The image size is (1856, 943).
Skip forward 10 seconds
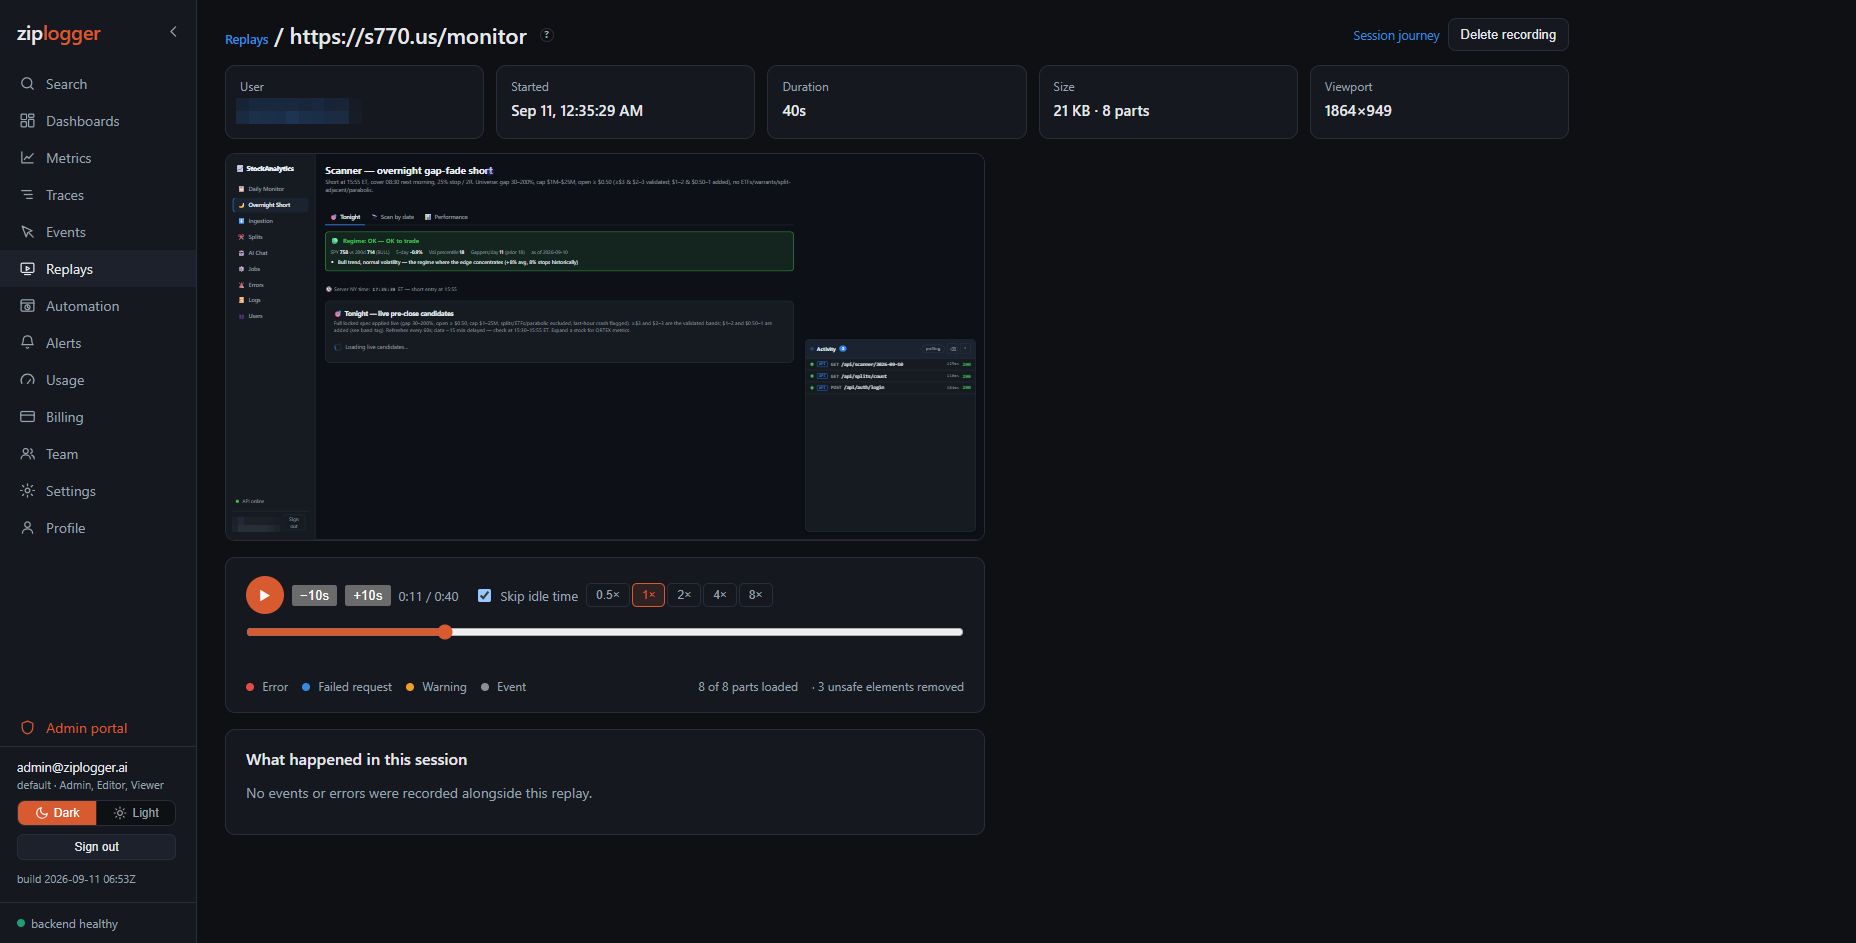[368, 596]
